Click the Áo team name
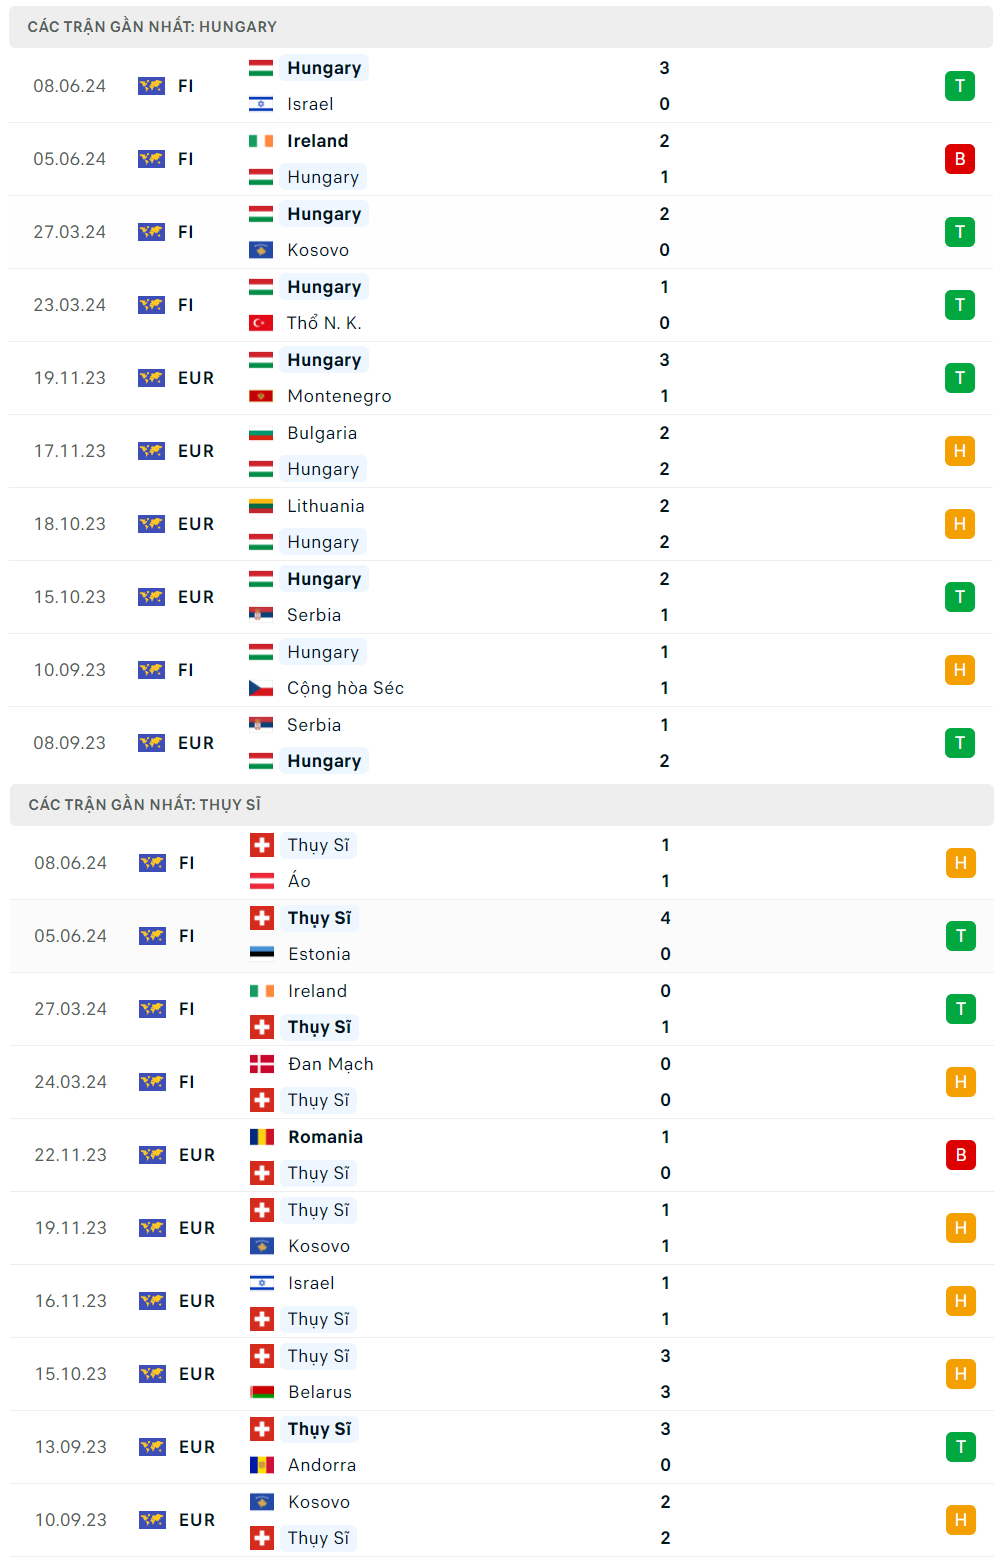Viewport: 998px width, 1562px height. click(x=299, y=881)
